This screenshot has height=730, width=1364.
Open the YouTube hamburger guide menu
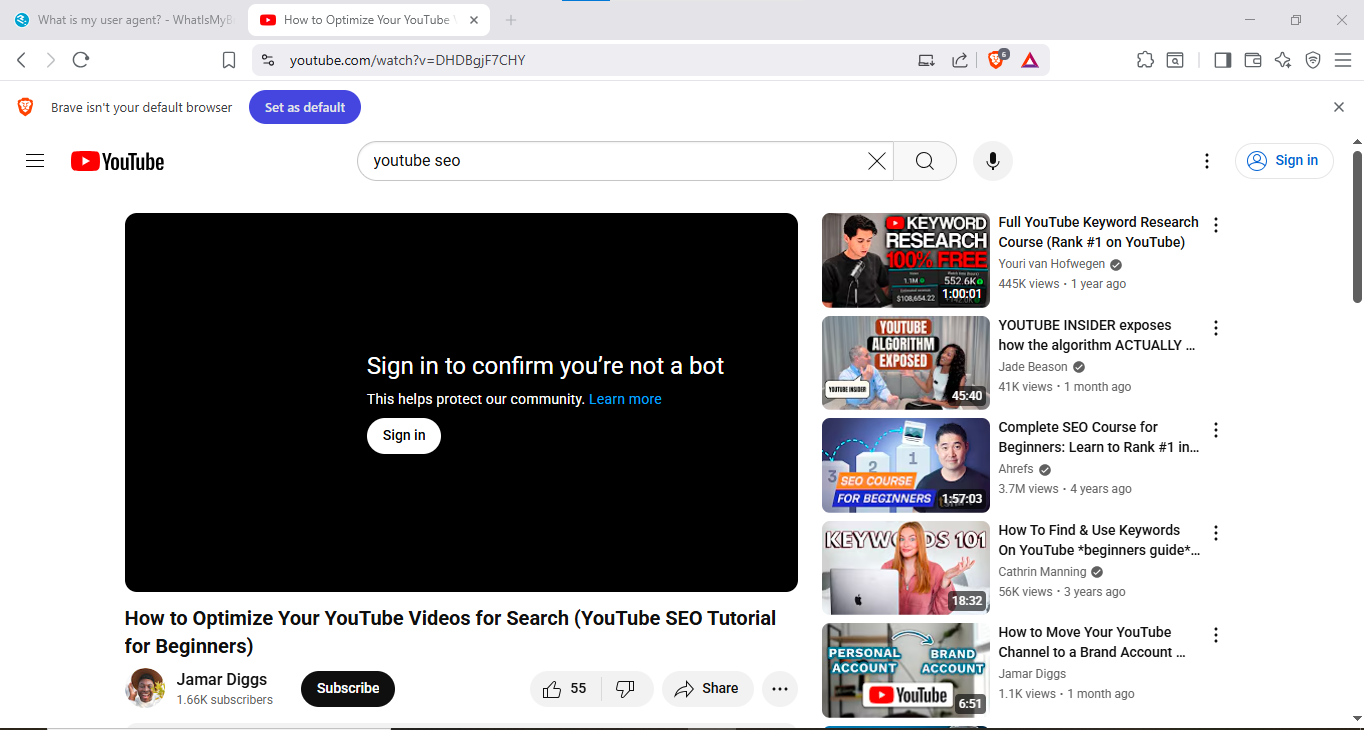(35, 161)
